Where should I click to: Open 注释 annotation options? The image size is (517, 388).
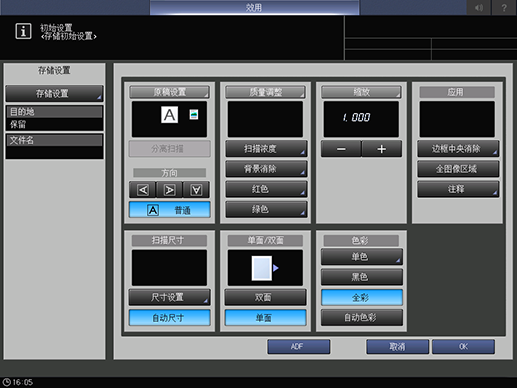click(x=458, y=189)
